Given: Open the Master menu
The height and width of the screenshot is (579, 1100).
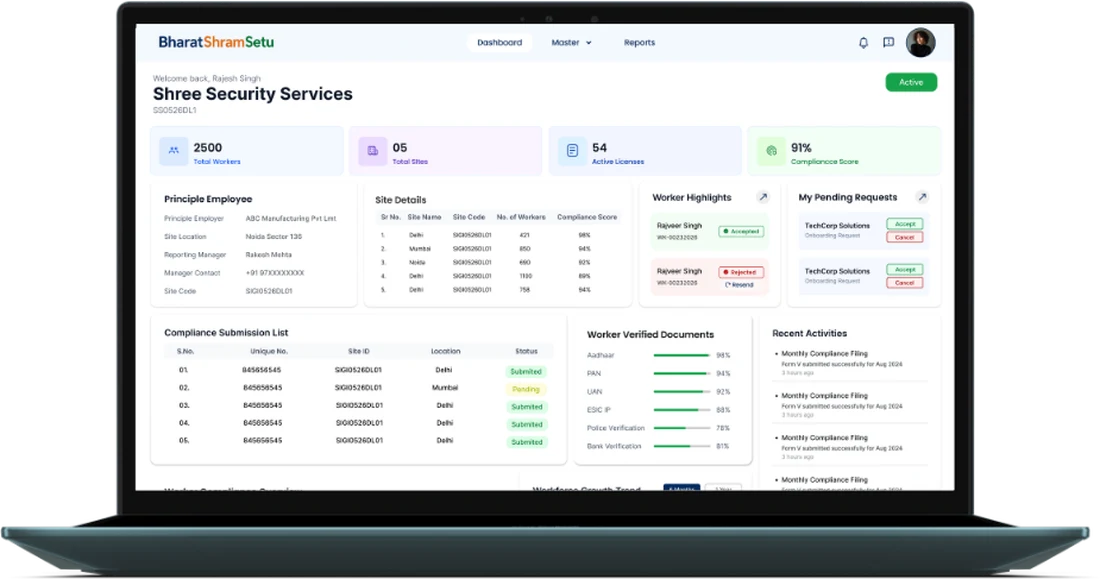Looking at the screenshot, I should pyautogui.click(x=571, y=43).
